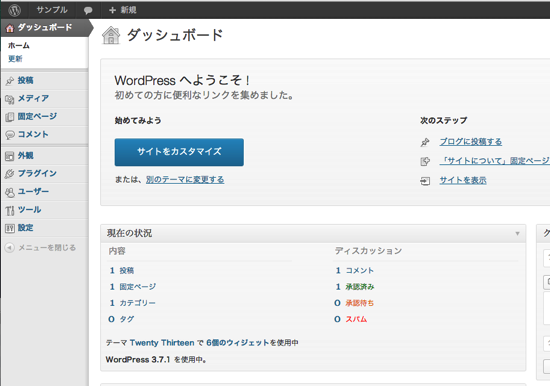Open the 0 スパム comments link
The width and height of the screenshot is (550, 386).
pos(350,319)
